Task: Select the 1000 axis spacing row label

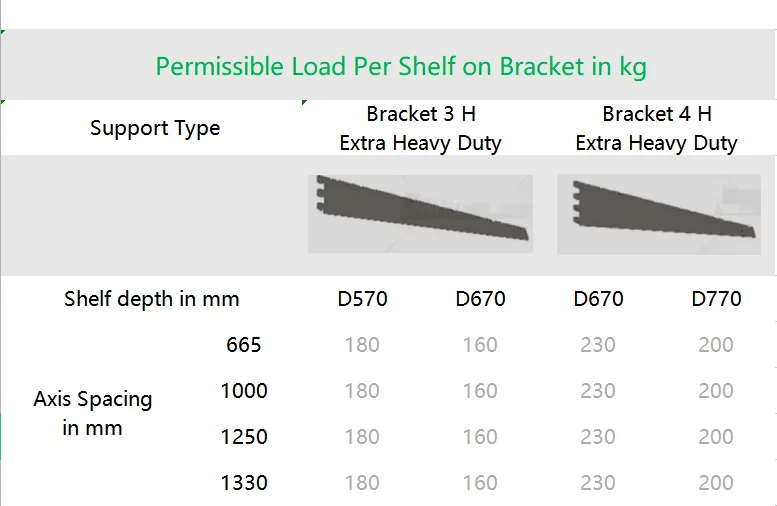Action: [x=244, y=391]
